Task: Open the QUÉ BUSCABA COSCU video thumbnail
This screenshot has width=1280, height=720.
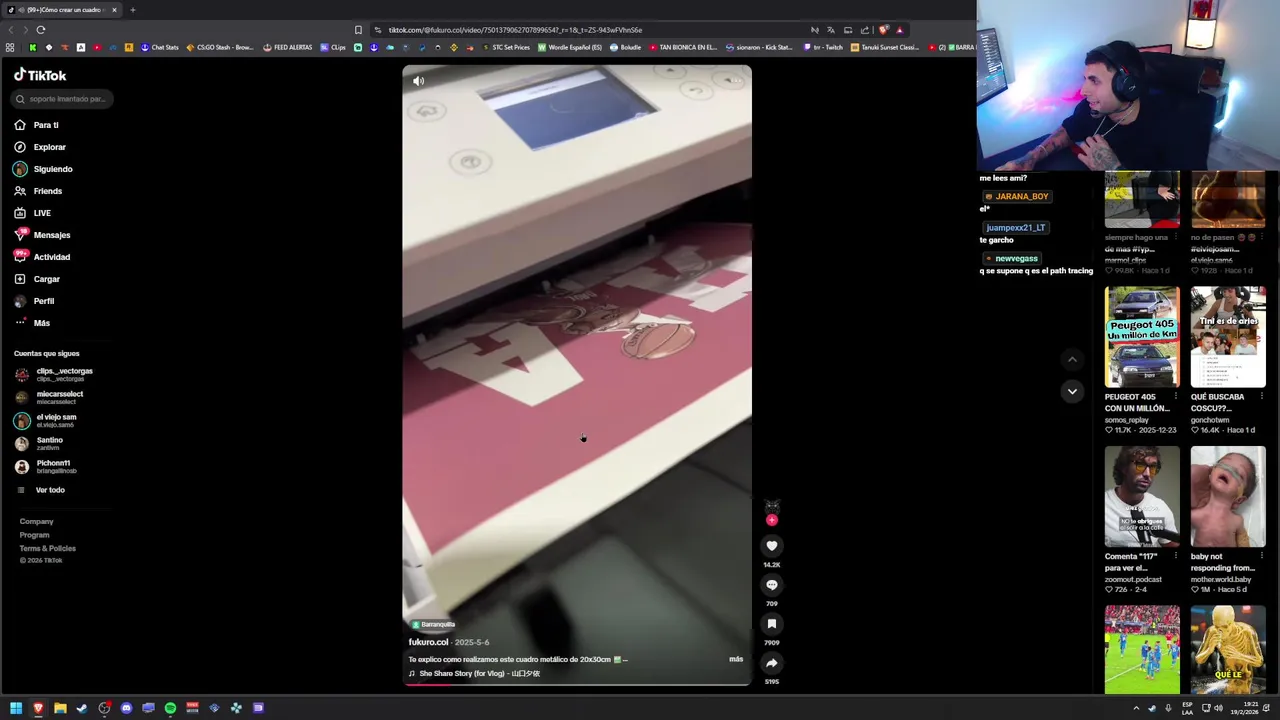Action: pyautogui.click(x=1228, y=337)
